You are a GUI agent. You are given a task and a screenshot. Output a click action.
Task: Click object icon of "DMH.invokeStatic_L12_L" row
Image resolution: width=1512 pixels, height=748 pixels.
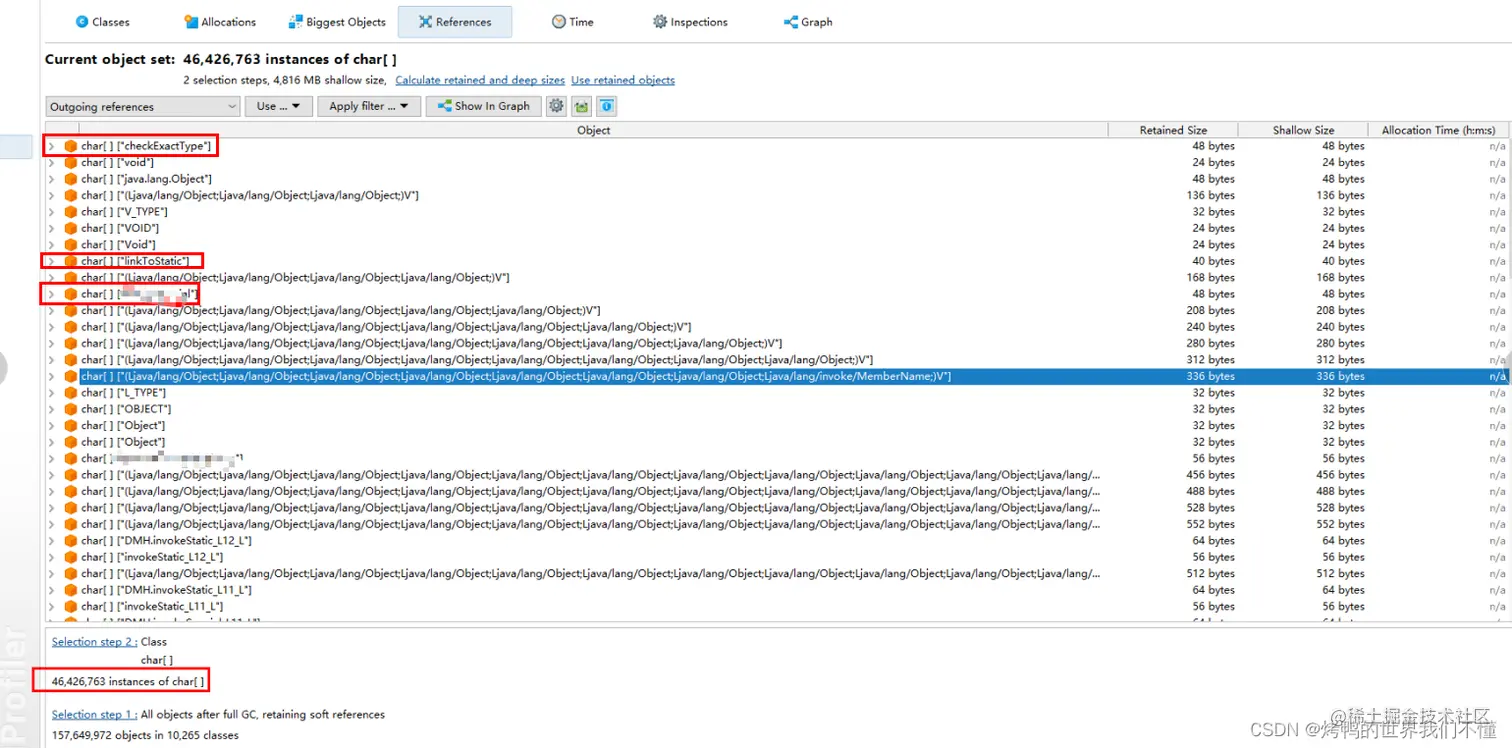[71, 541]
